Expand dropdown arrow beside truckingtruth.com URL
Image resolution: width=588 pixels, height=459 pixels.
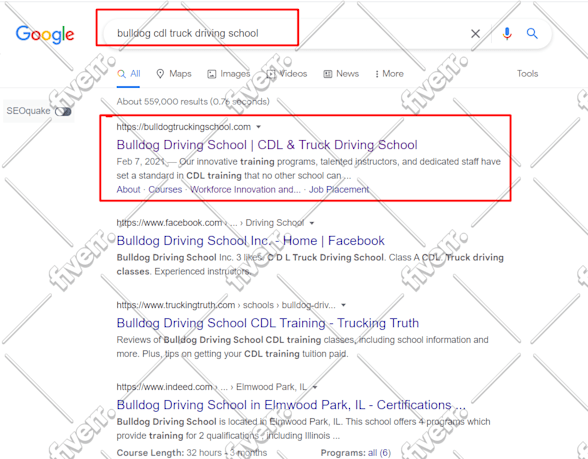[343, 305]
